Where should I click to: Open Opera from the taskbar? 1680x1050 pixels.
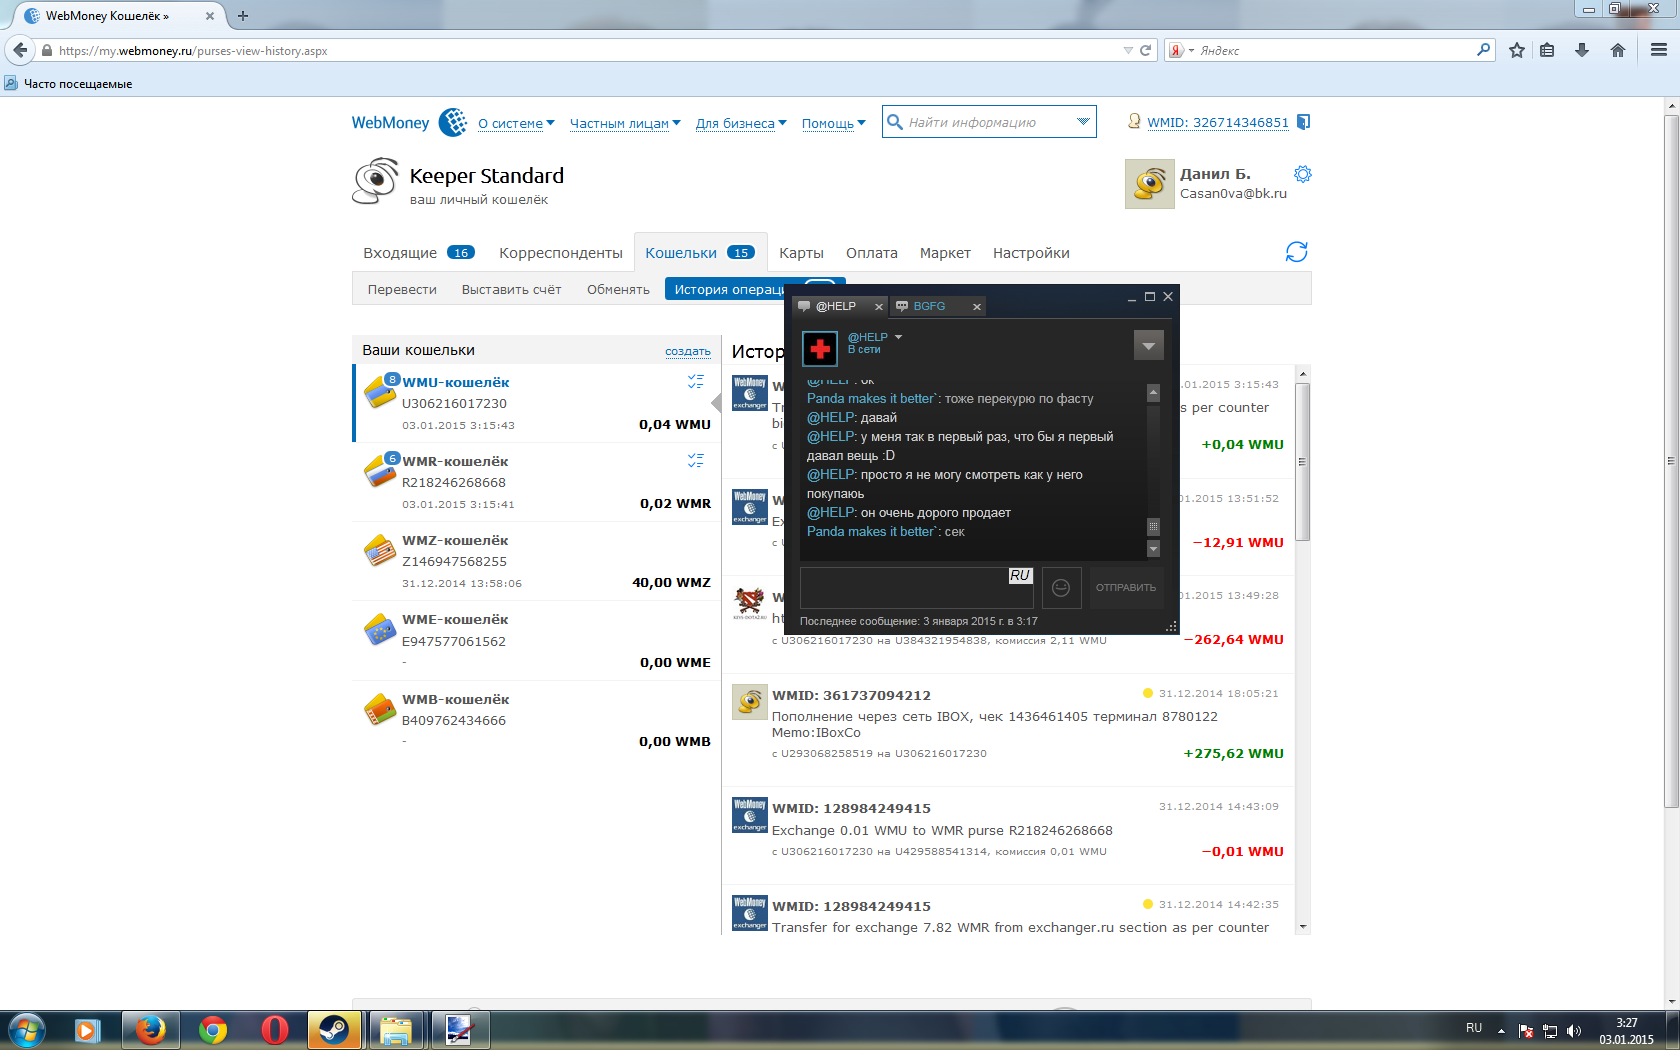coord(275,1030)
